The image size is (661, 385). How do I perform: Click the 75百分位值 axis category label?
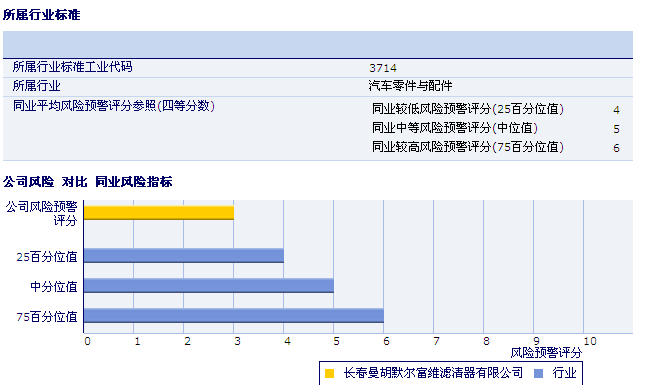(x=47, y=317)
